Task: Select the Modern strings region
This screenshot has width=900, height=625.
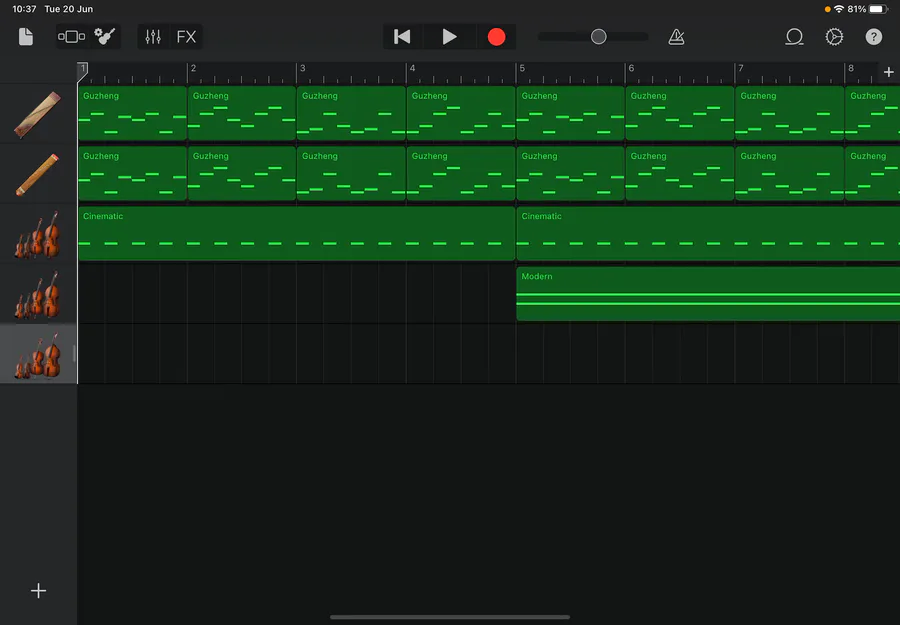Action: tap(708, 294)
